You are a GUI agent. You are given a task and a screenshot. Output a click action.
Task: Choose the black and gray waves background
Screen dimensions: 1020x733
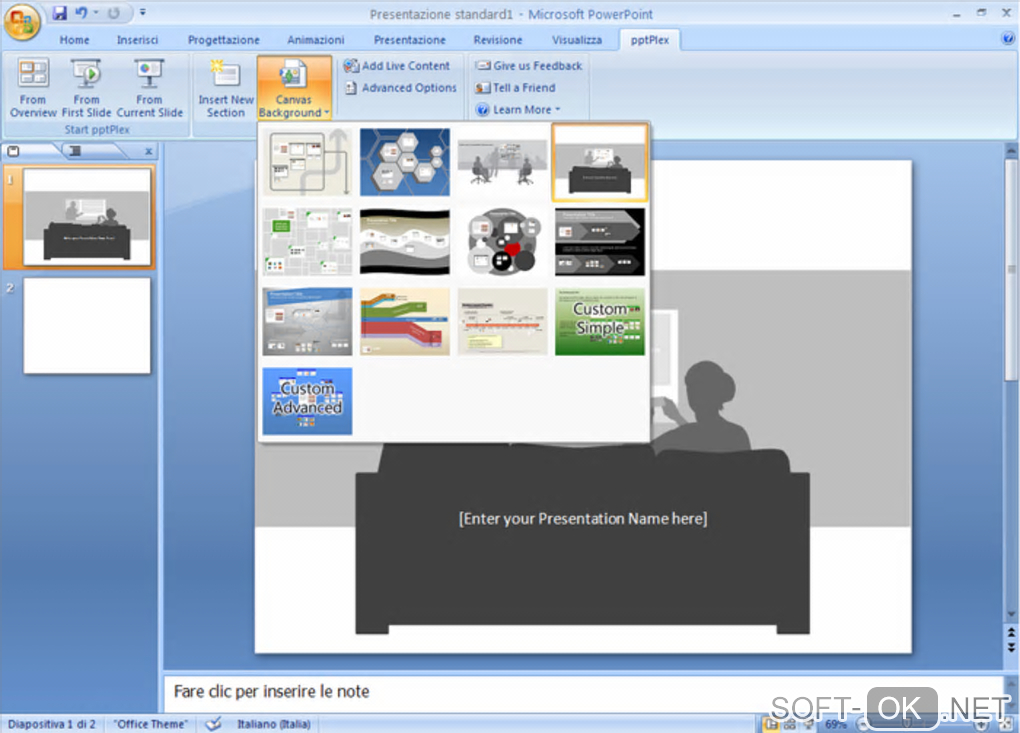point(405,242)
